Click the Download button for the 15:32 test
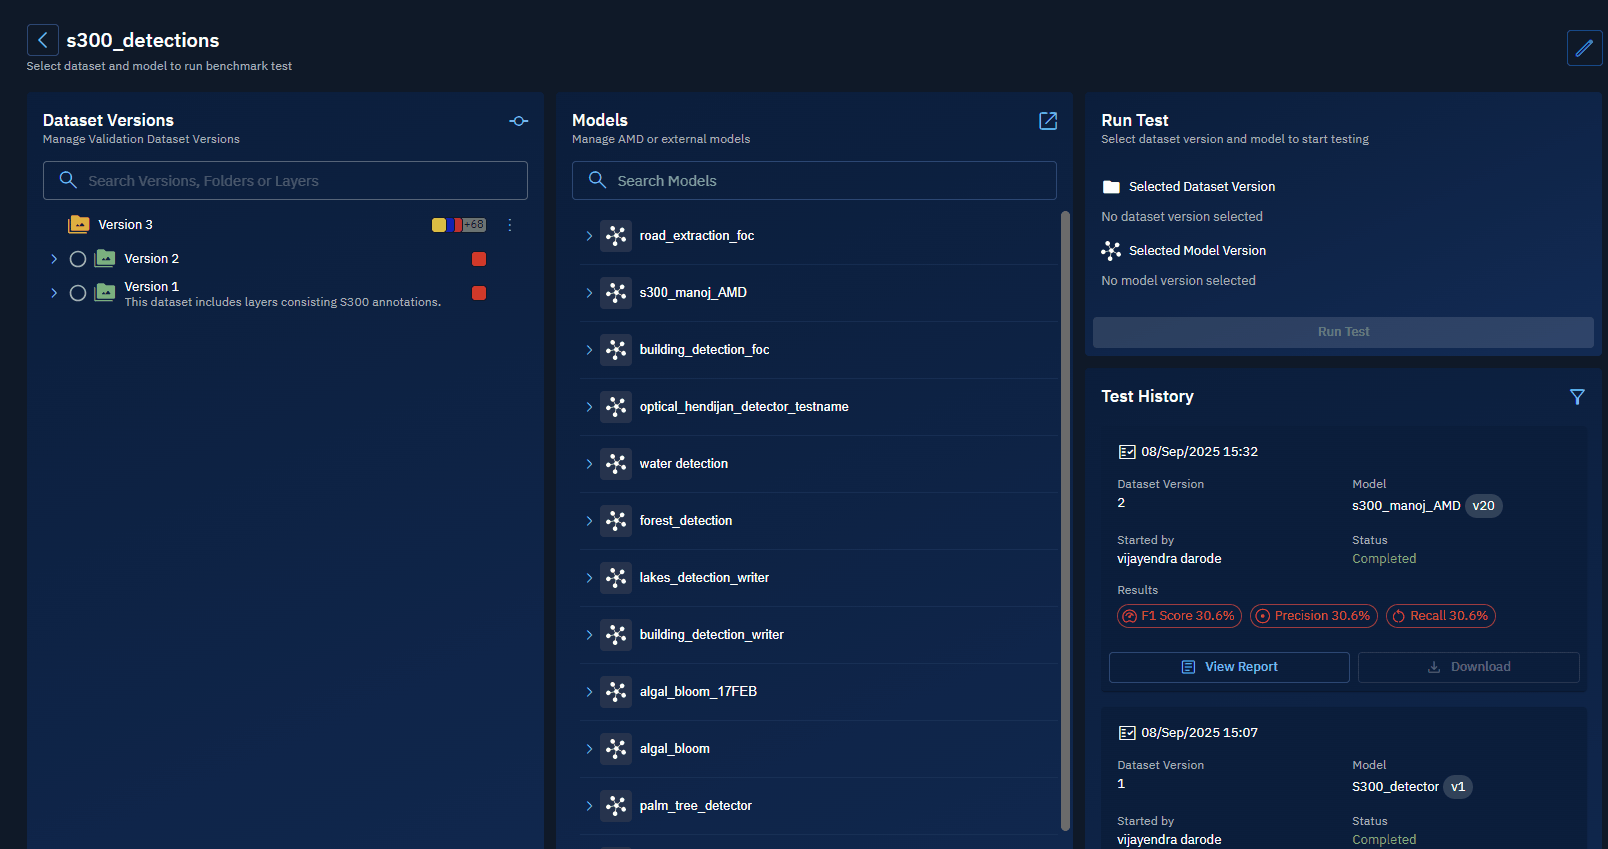The width and height of the screenshot is (1608, 849). (1468, 667)
